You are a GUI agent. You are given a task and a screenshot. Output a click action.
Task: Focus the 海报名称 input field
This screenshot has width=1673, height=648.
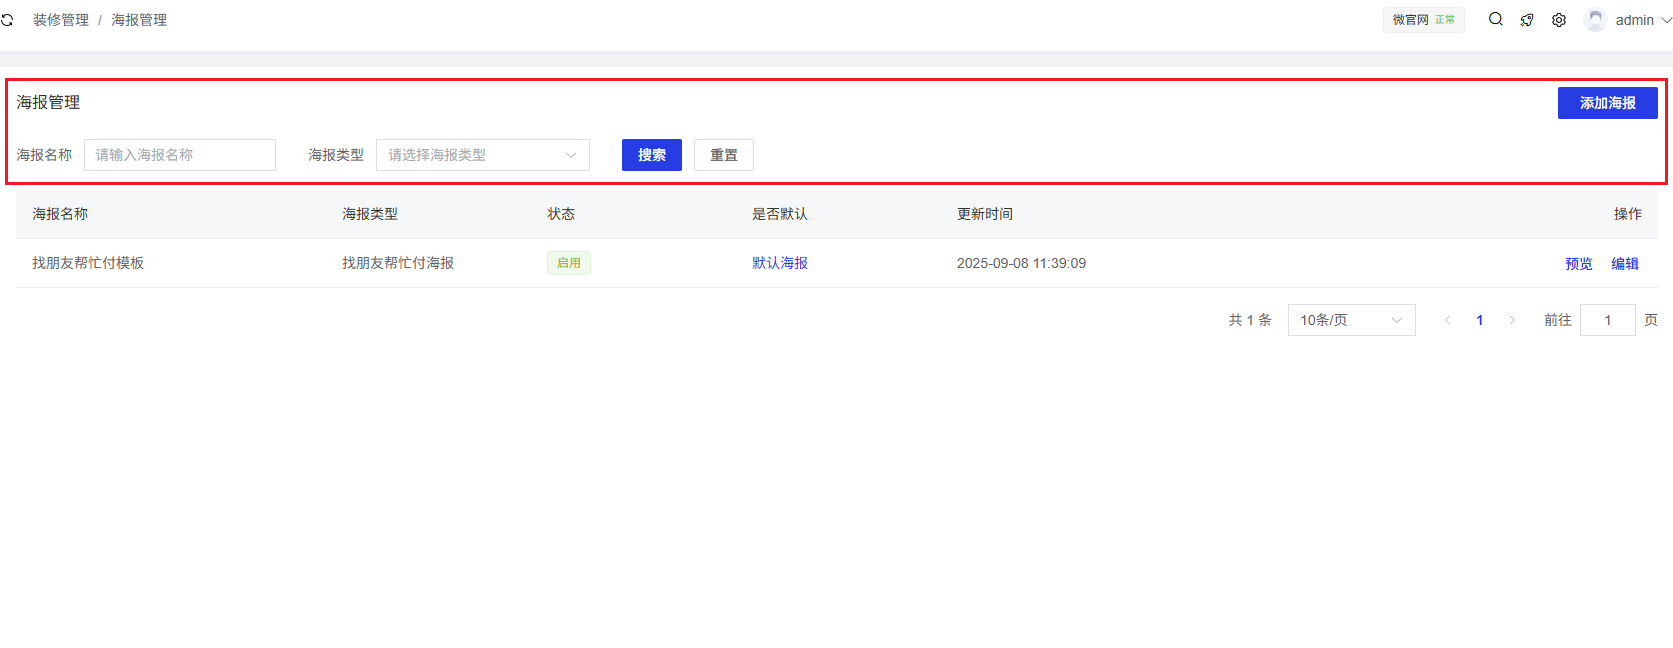[x=180, y=155]
